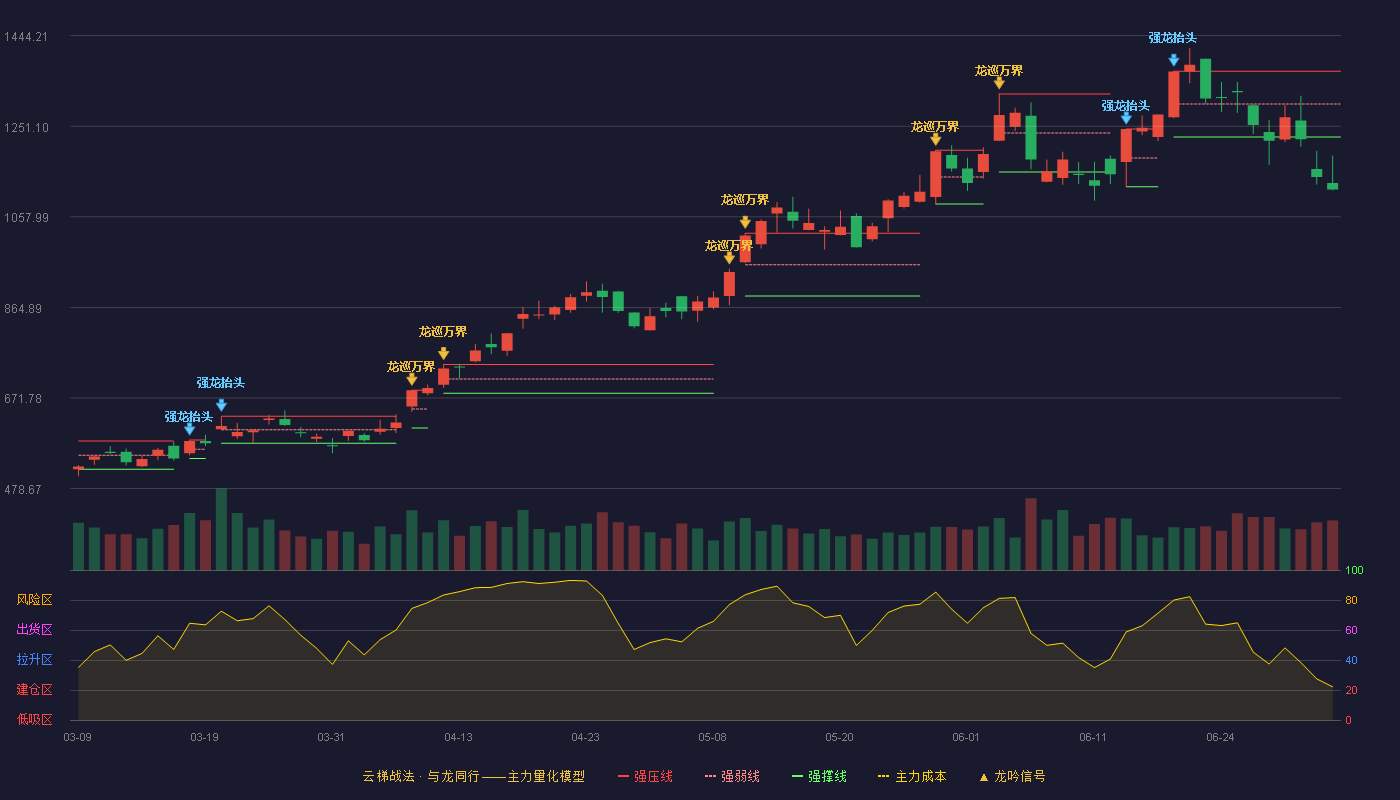1400x800 pixels.
Task: Click the yellow arrow under 龙巡万界 just above 04-13
Action: [443, 354]
